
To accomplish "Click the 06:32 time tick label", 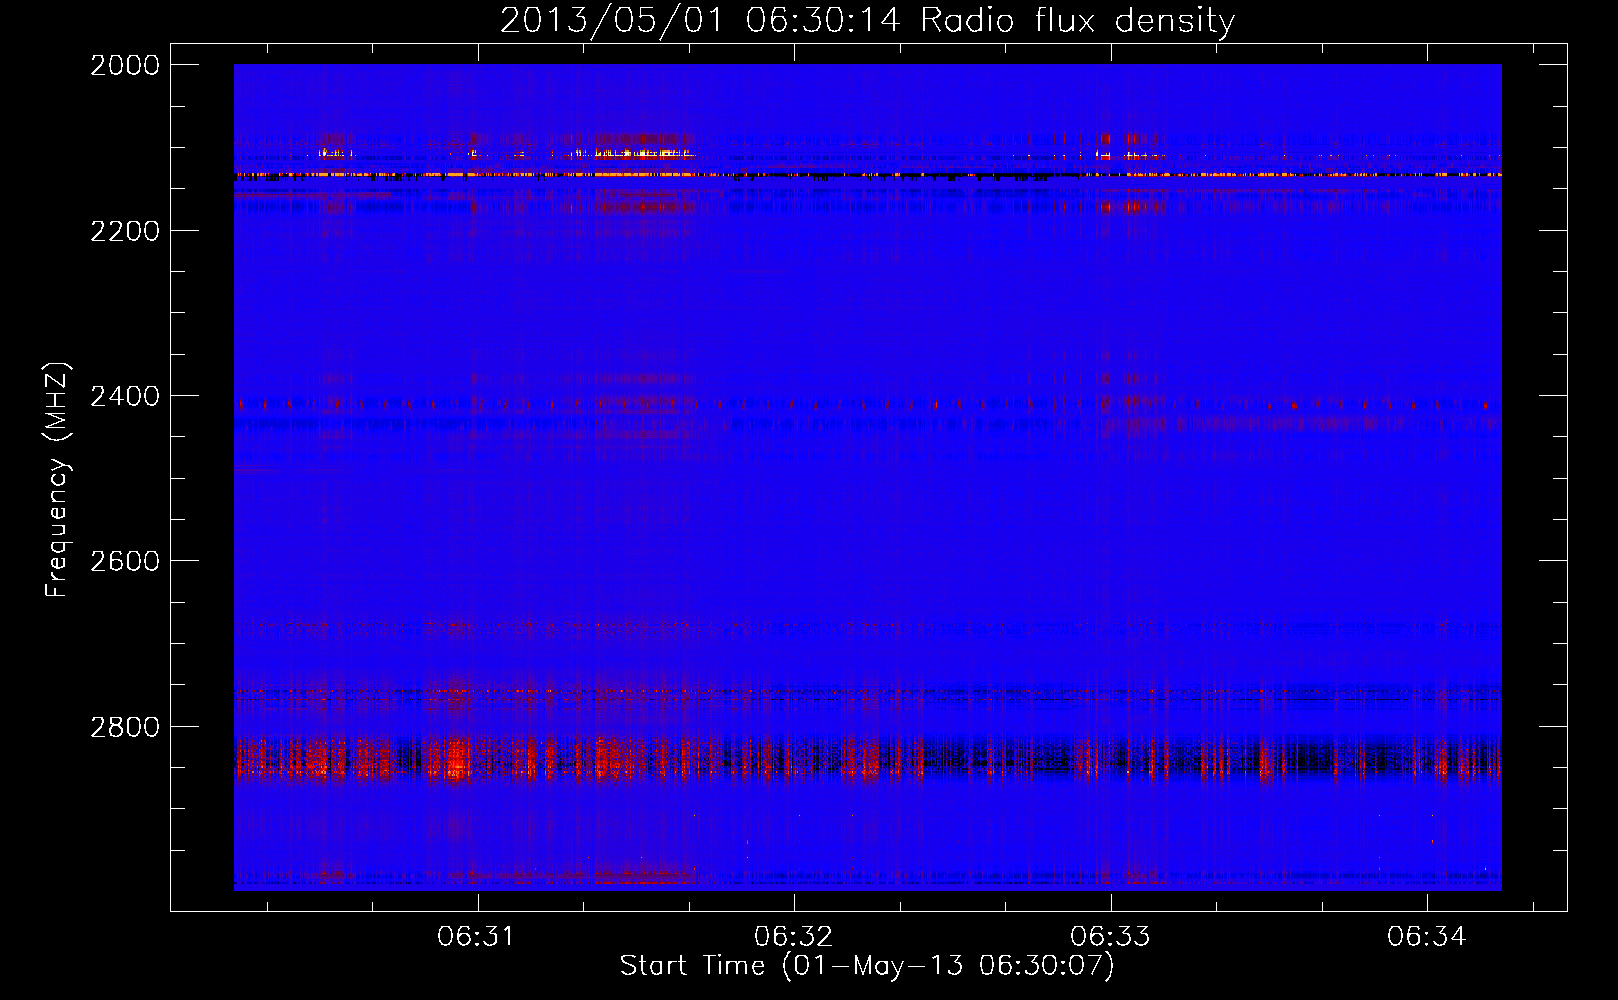I will click(x=793, y=936).
